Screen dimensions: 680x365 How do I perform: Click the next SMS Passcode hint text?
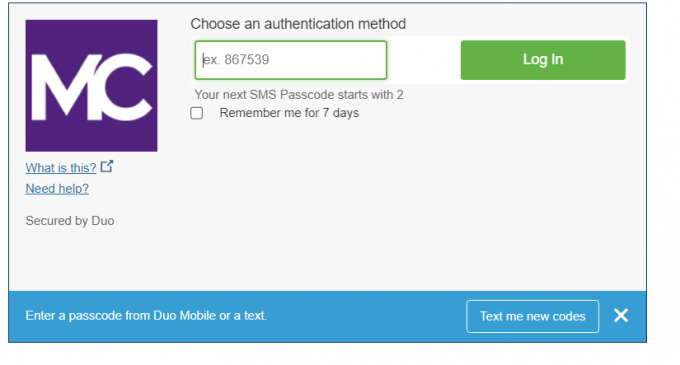coord(299,95)
